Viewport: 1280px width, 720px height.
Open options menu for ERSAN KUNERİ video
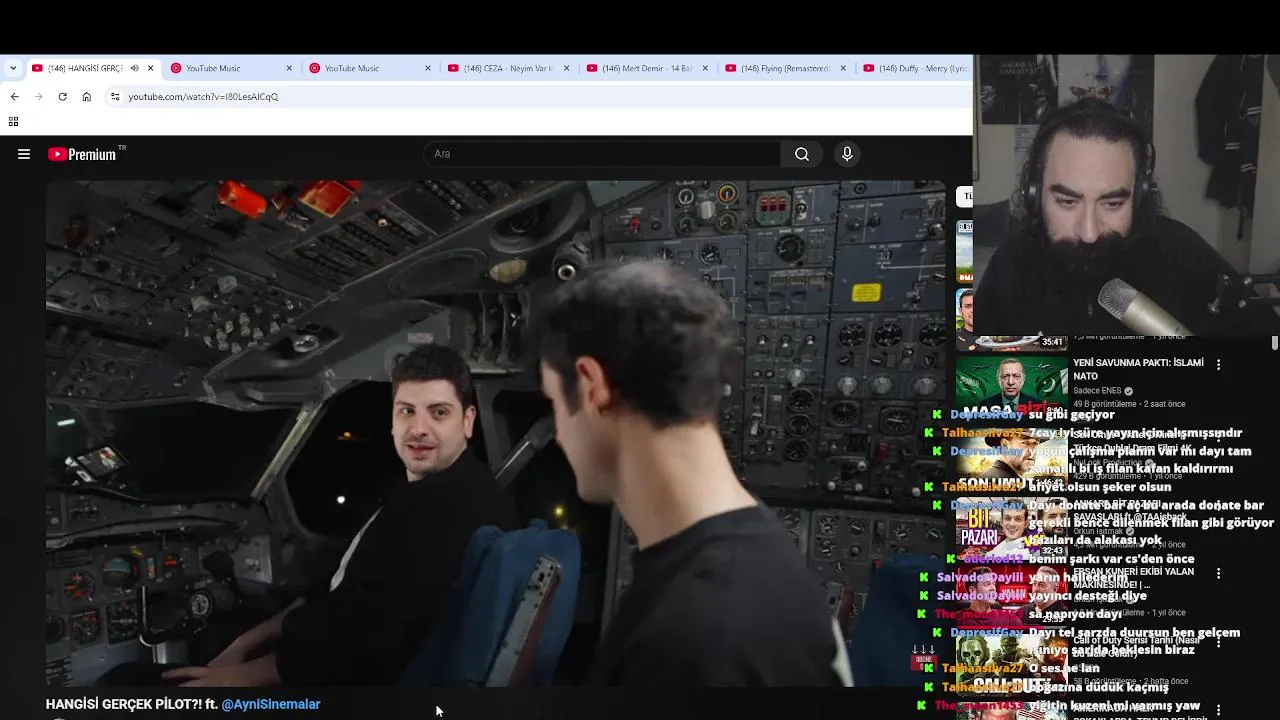point(1218,574)
